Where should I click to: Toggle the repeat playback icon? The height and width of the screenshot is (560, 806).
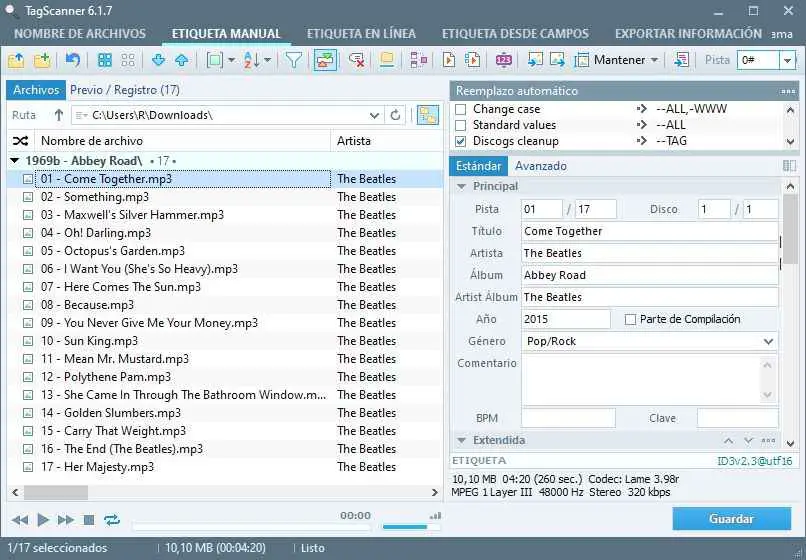coord(111,519)
